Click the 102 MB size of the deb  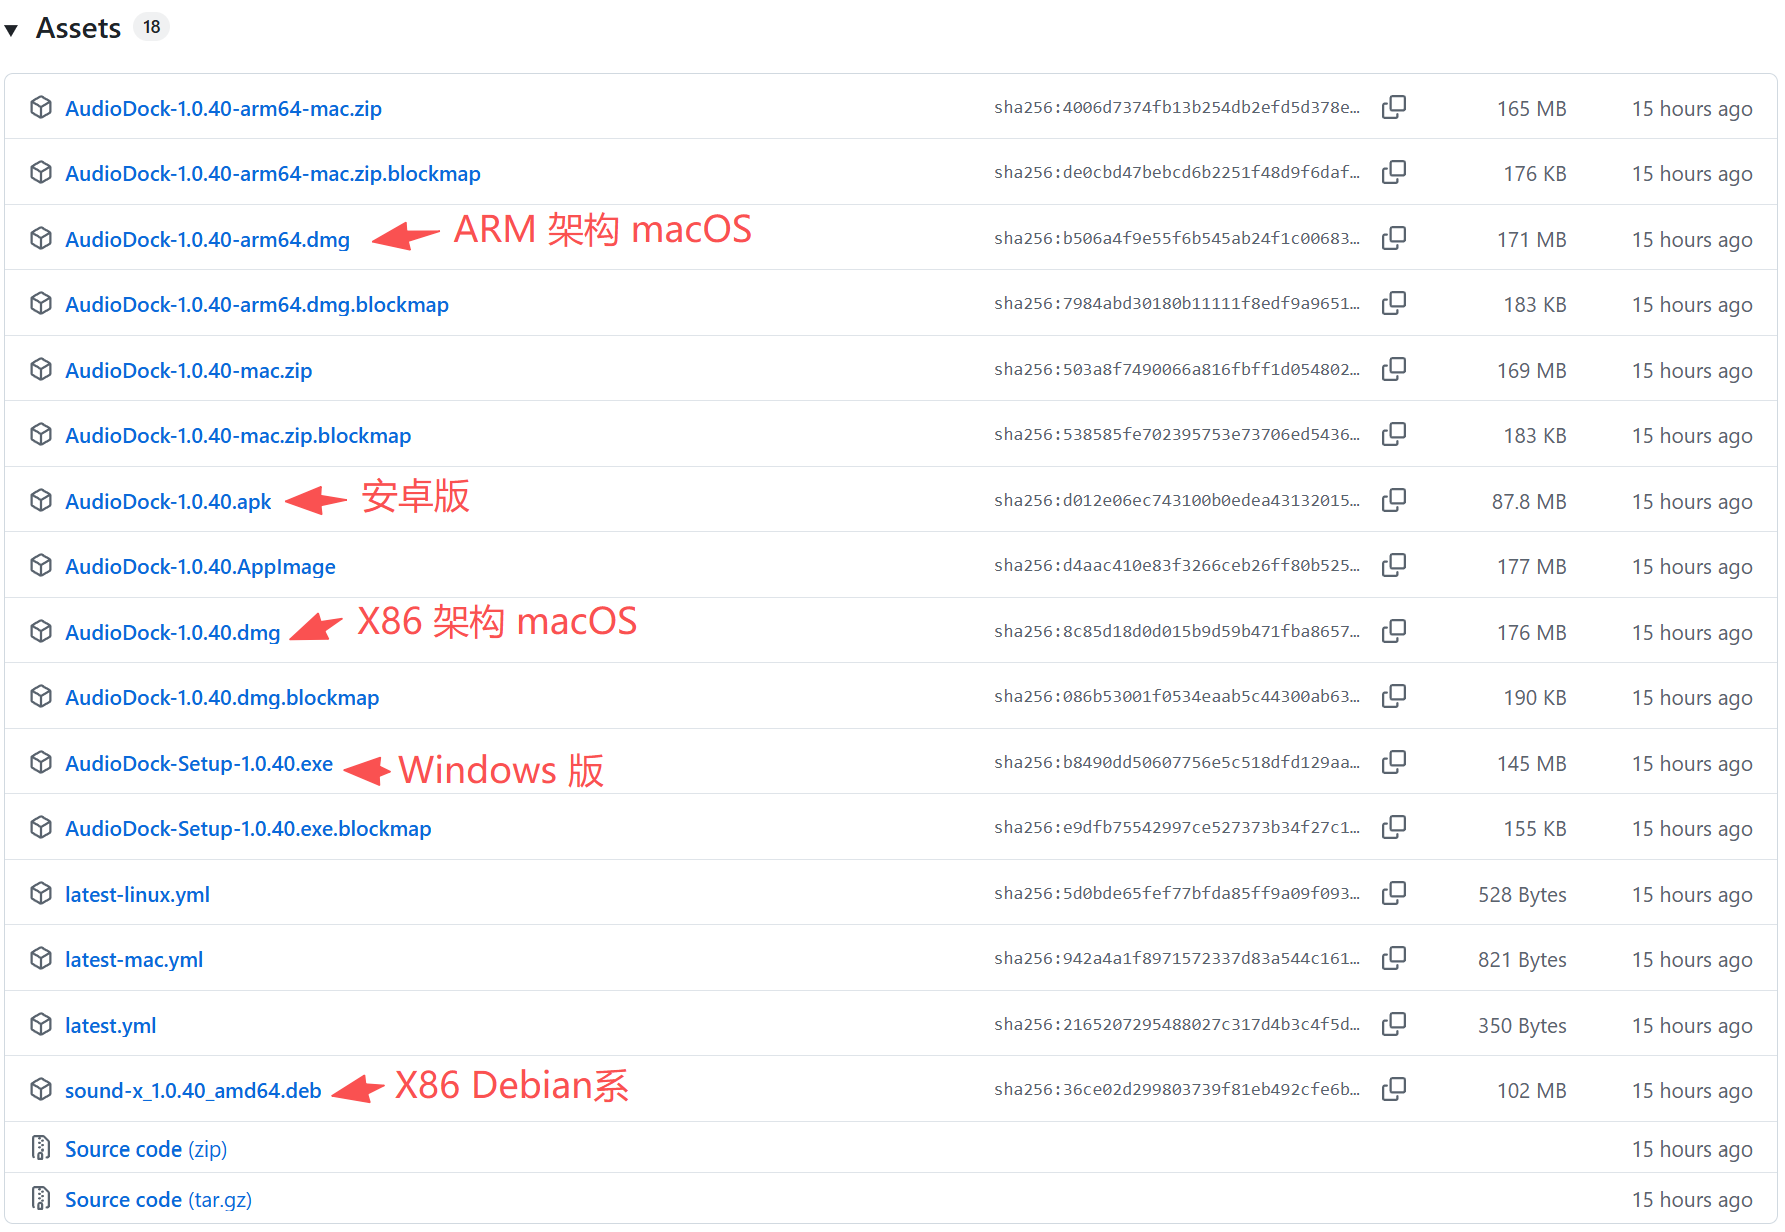tap(1531, 1091)
